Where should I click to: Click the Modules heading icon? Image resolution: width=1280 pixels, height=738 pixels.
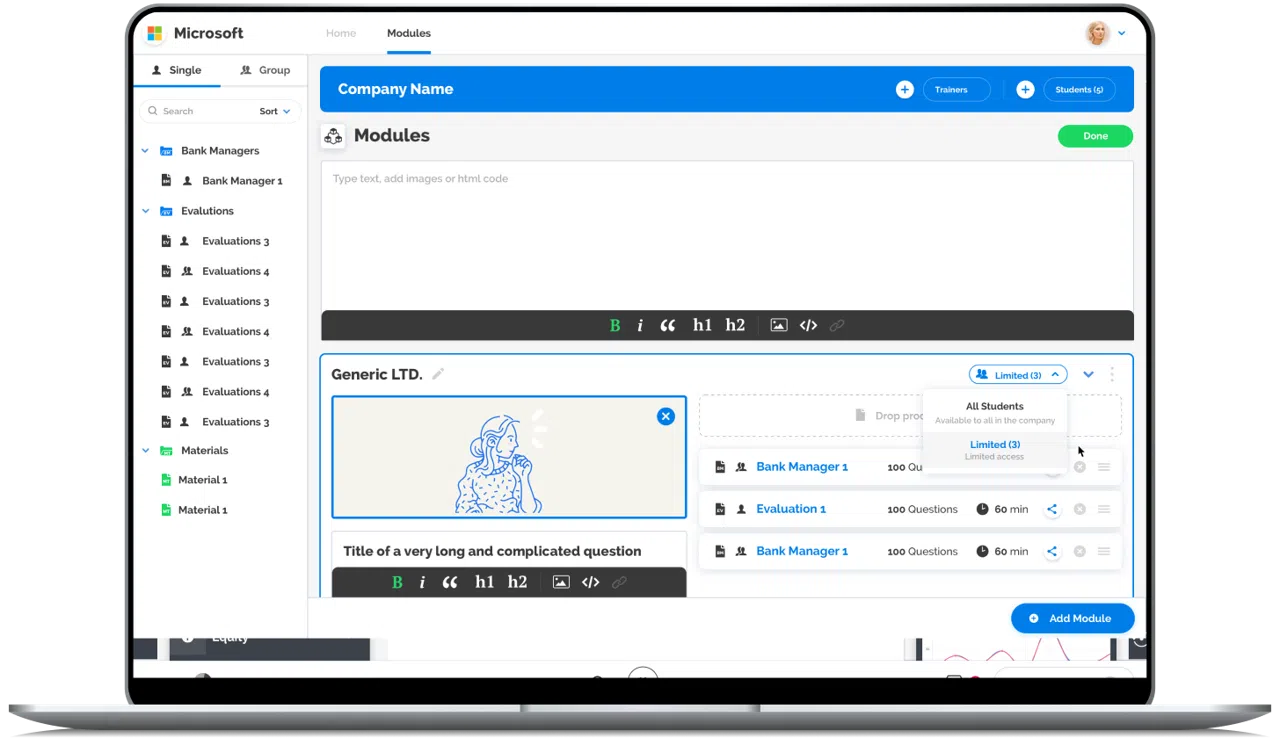(x=333, y=136)
